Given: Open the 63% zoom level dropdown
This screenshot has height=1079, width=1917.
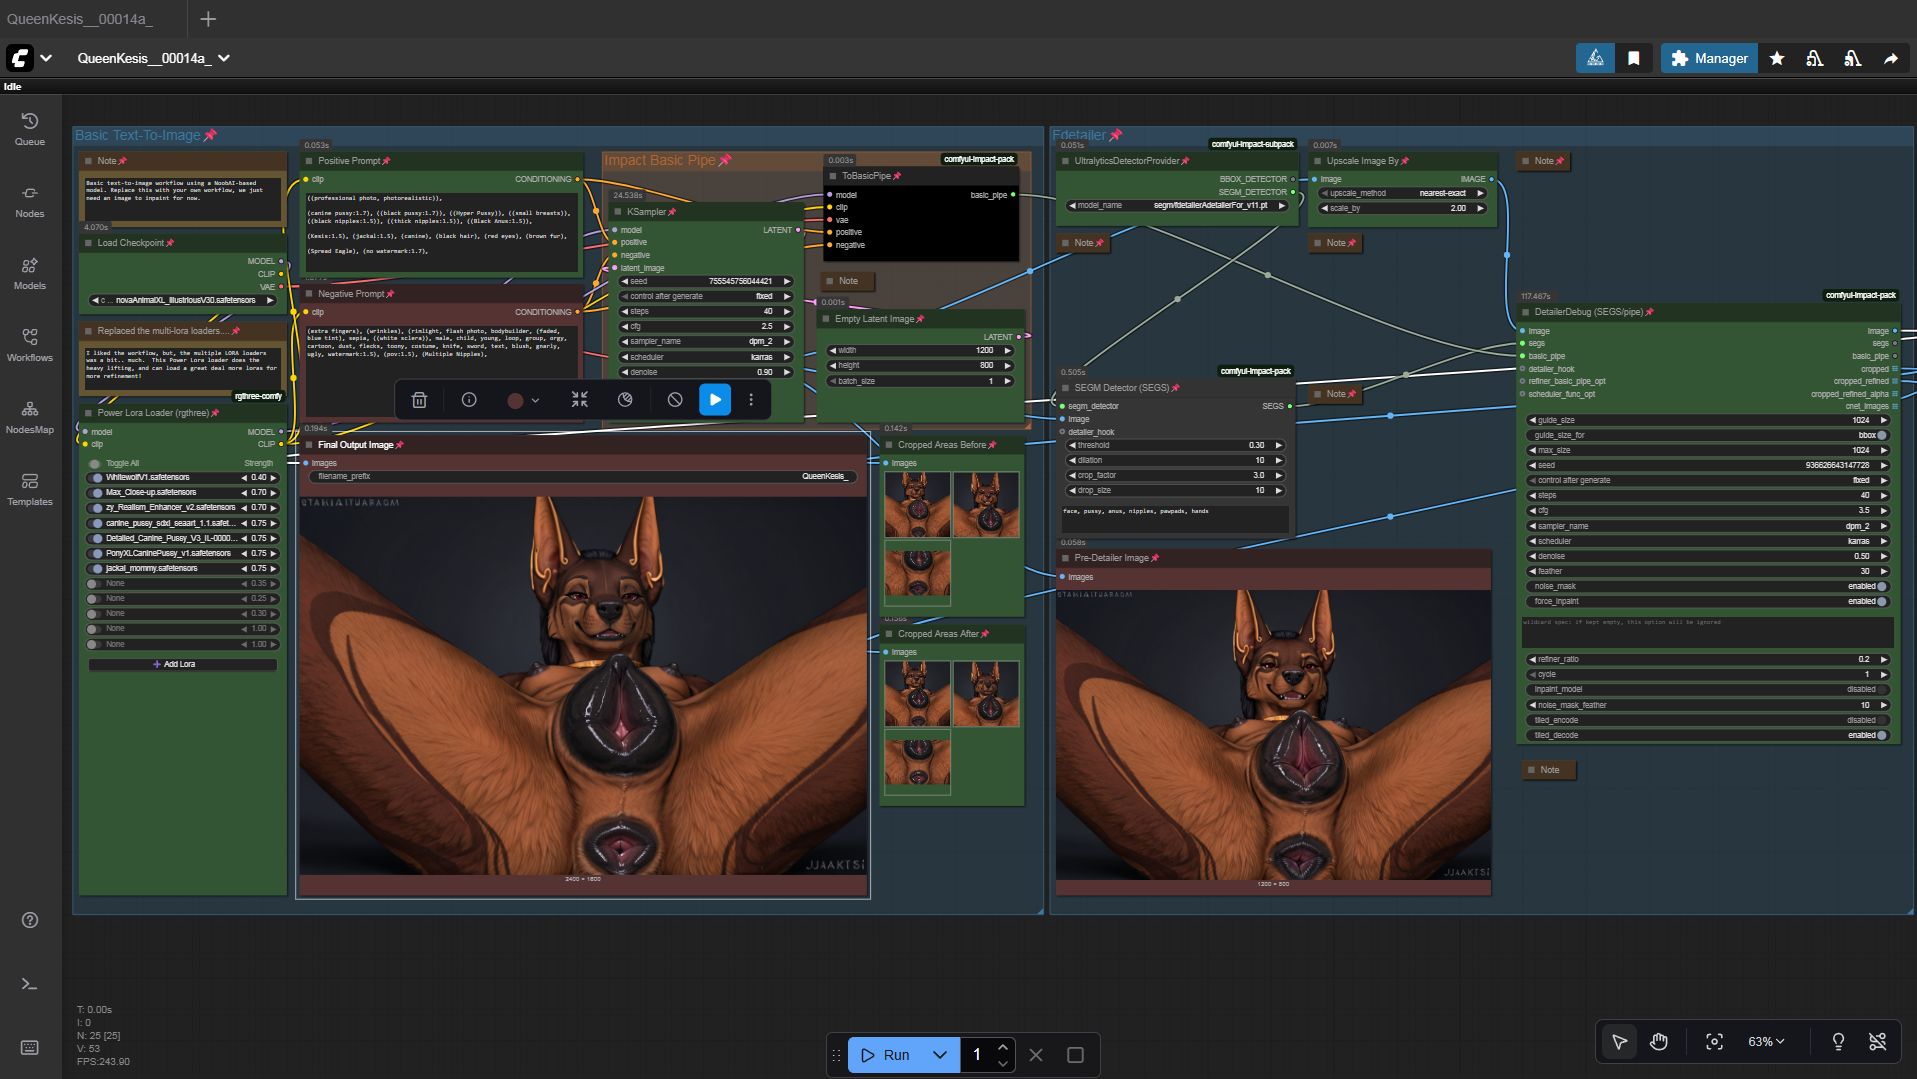Looking at the screenshot, I should click(x=1766, y=1042).
